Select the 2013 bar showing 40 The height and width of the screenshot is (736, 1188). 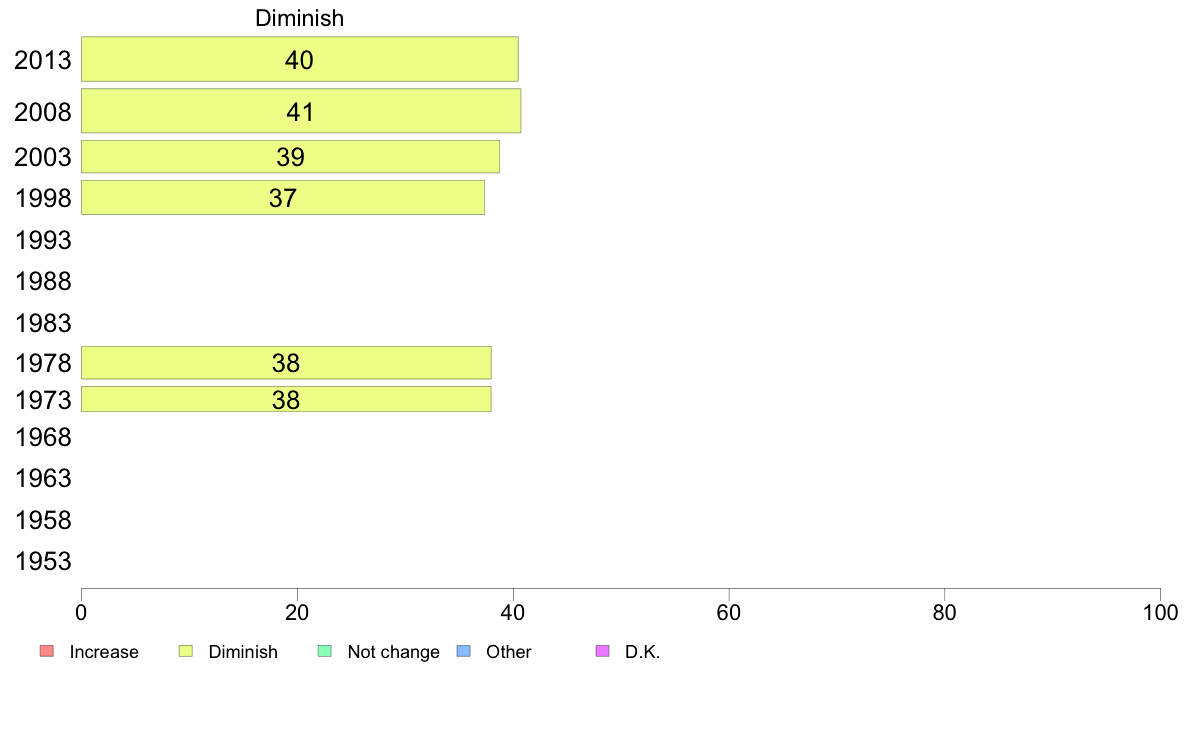tap(299, 59)
